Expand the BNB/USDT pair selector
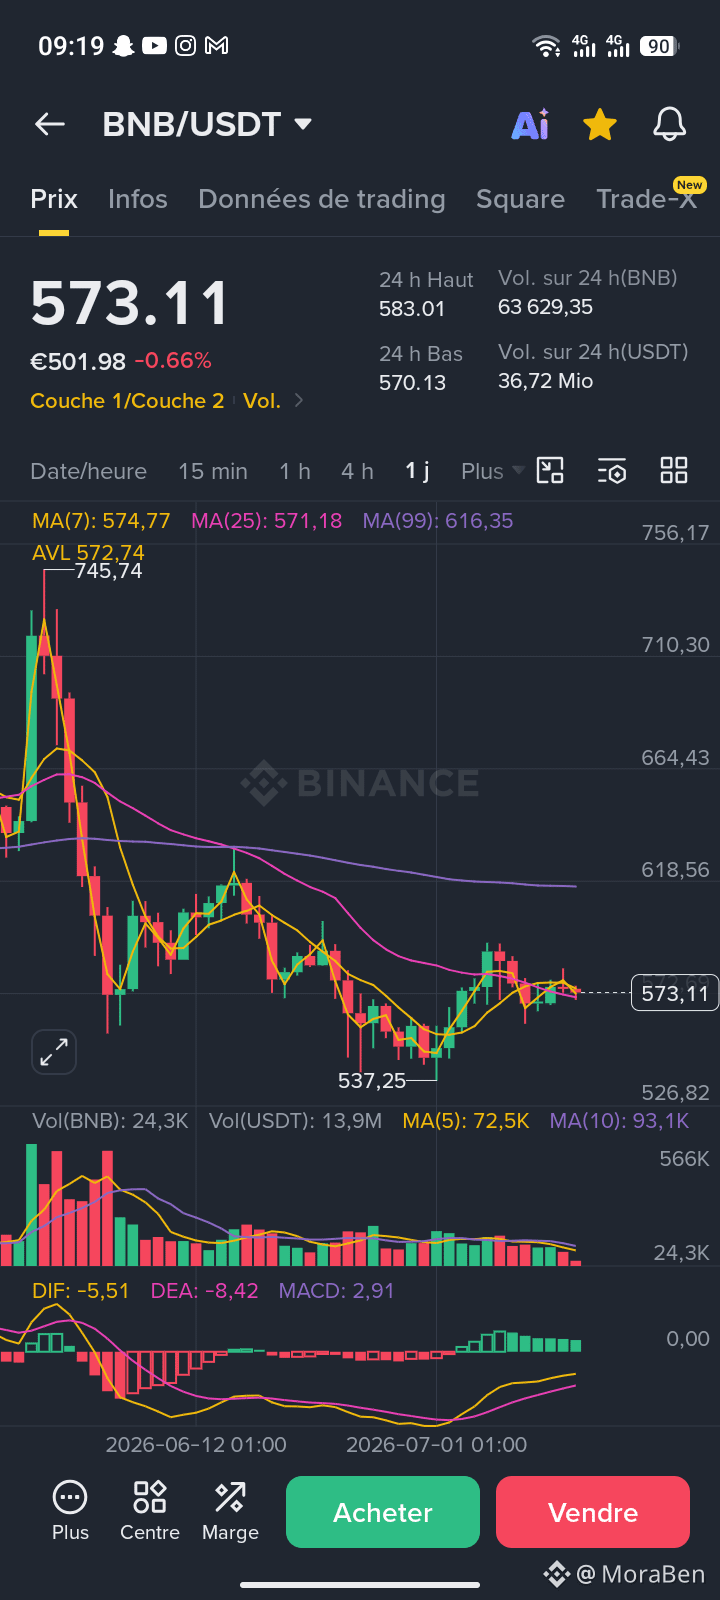 coord(304,124)
